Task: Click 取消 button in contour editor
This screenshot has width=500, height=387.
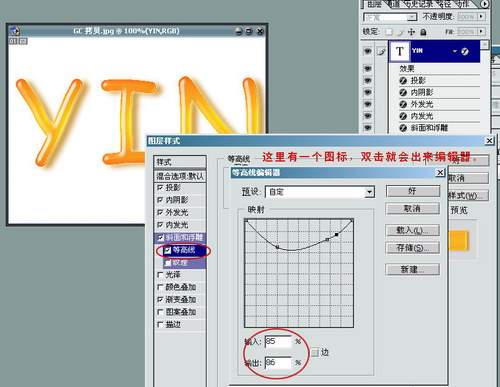Action: tap(413, 209)
